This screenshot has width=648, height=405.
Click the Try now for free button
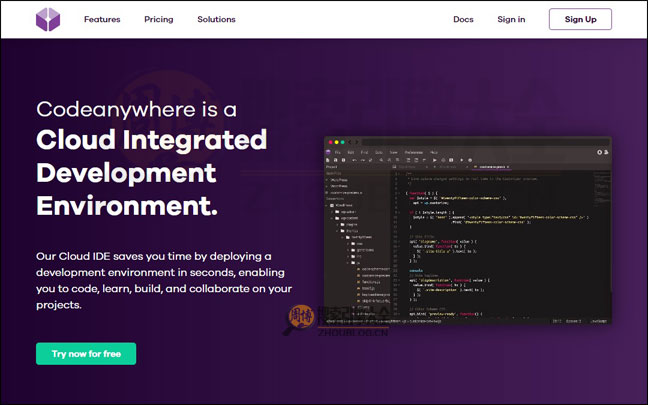click(86, 354)
